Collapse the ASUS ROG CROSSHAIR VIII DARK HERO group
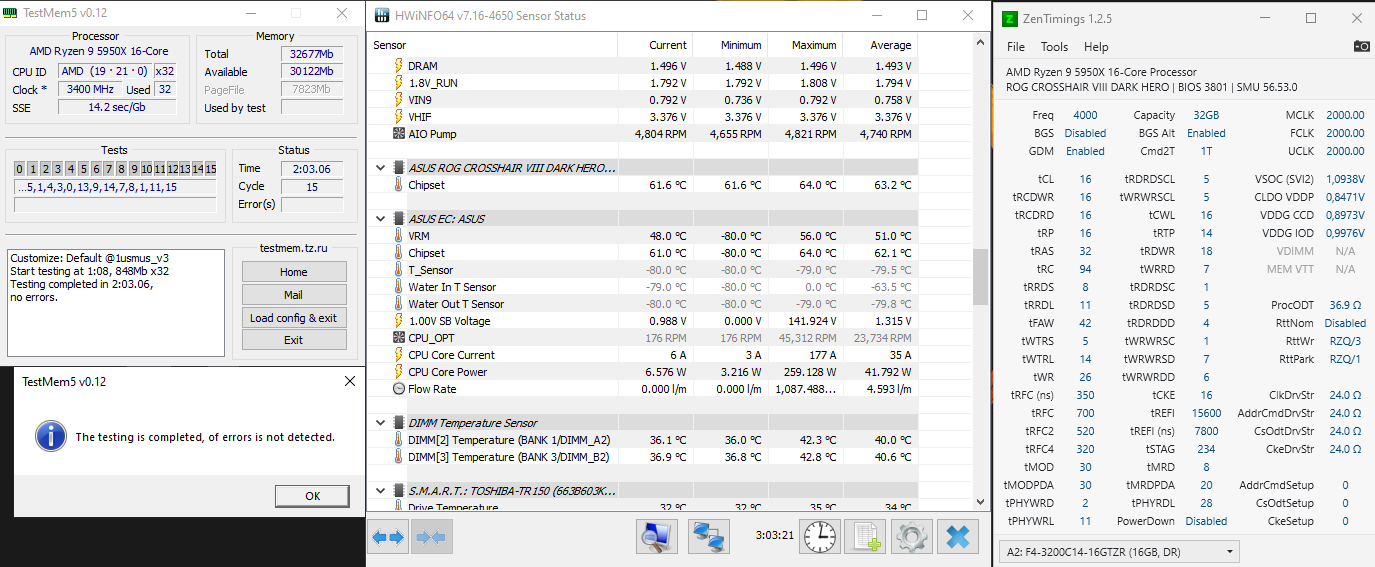The width and height of the screenshot is (1375, 567). pyautogui.click(x=380, y=168)
